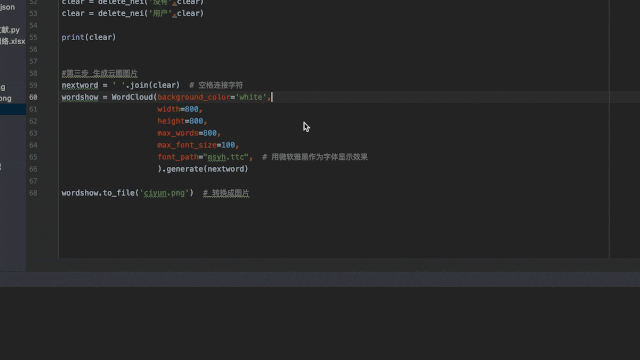Click gutter line number 68
The width and height of the screenshot is (640, 360).
point(33,193)
